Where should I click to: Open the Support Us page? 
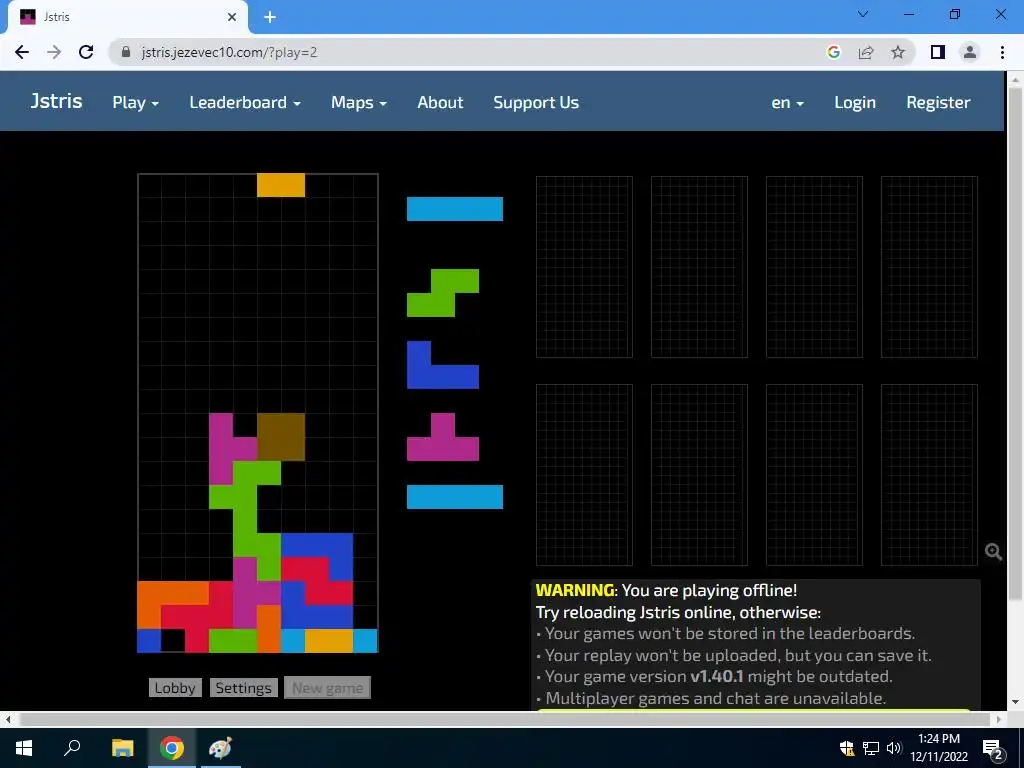536,103
